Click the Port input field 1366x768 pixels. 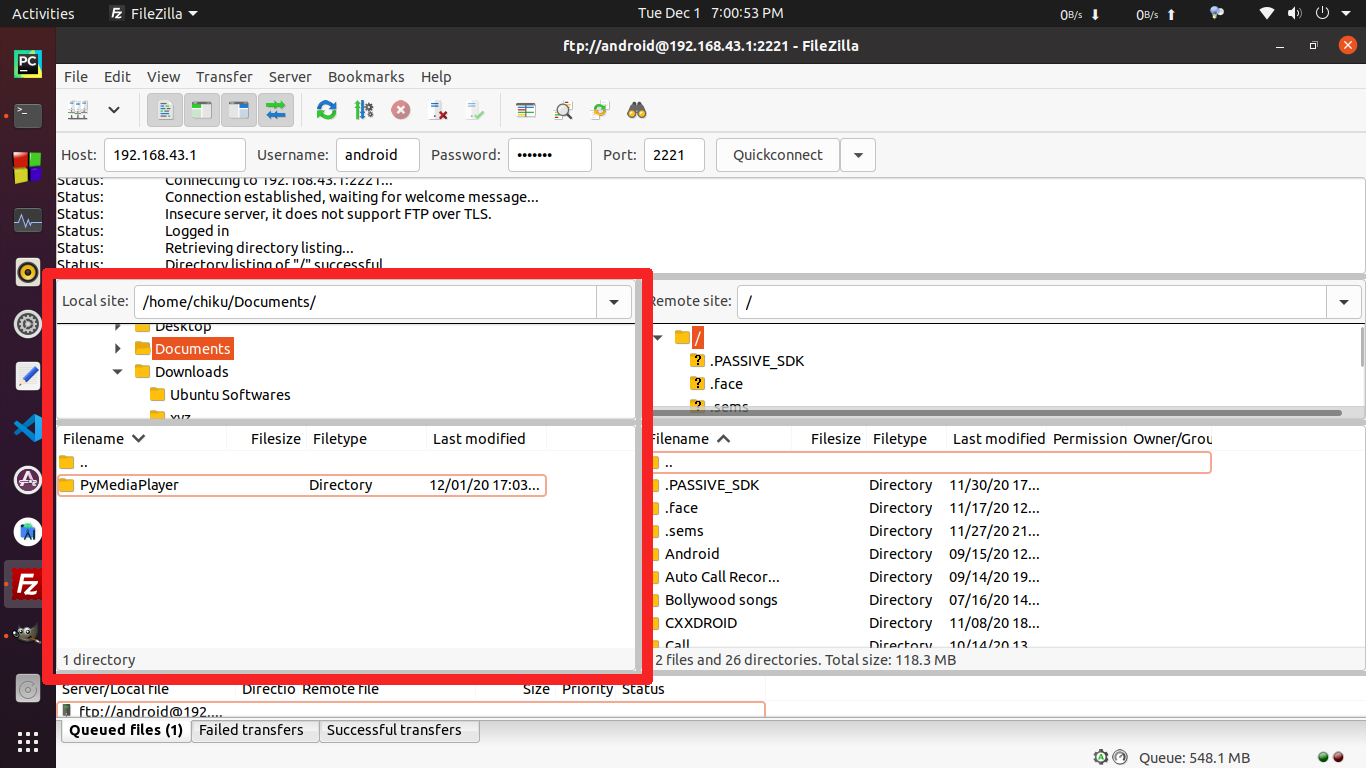[x=675, y=155]
